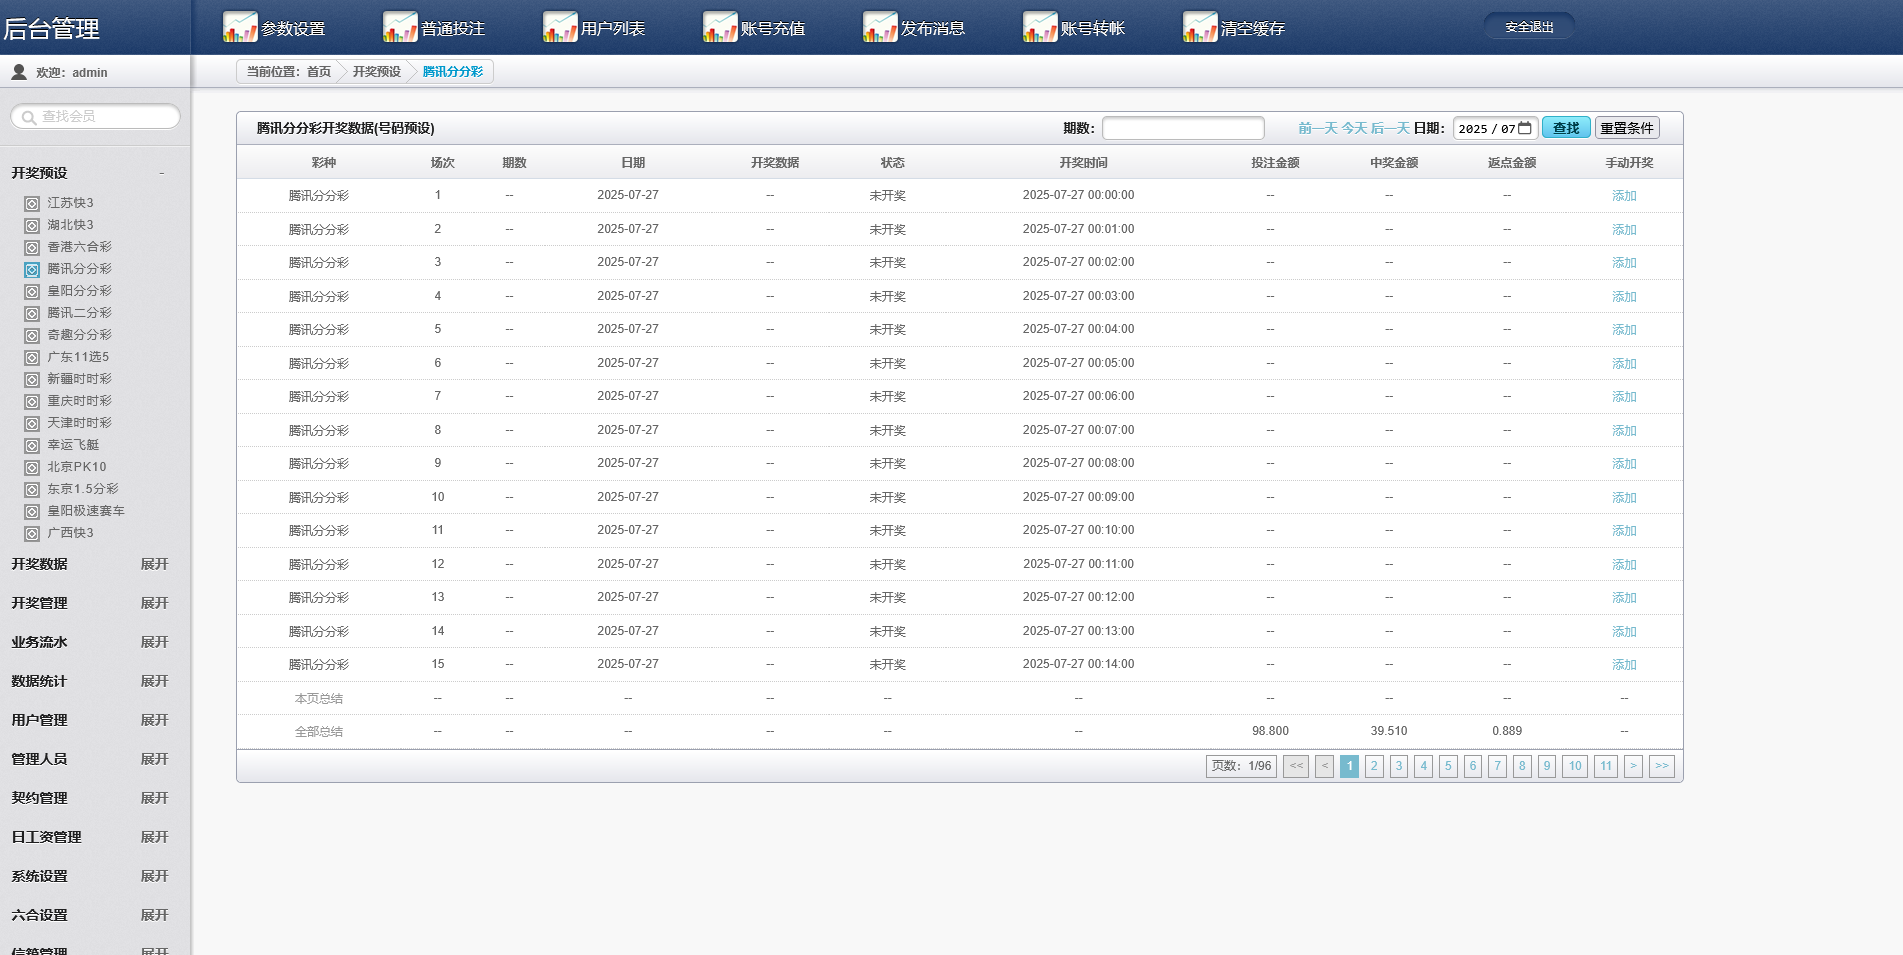
Task: Expand the 管理人员 section
Action: click(x=154, y=759)
